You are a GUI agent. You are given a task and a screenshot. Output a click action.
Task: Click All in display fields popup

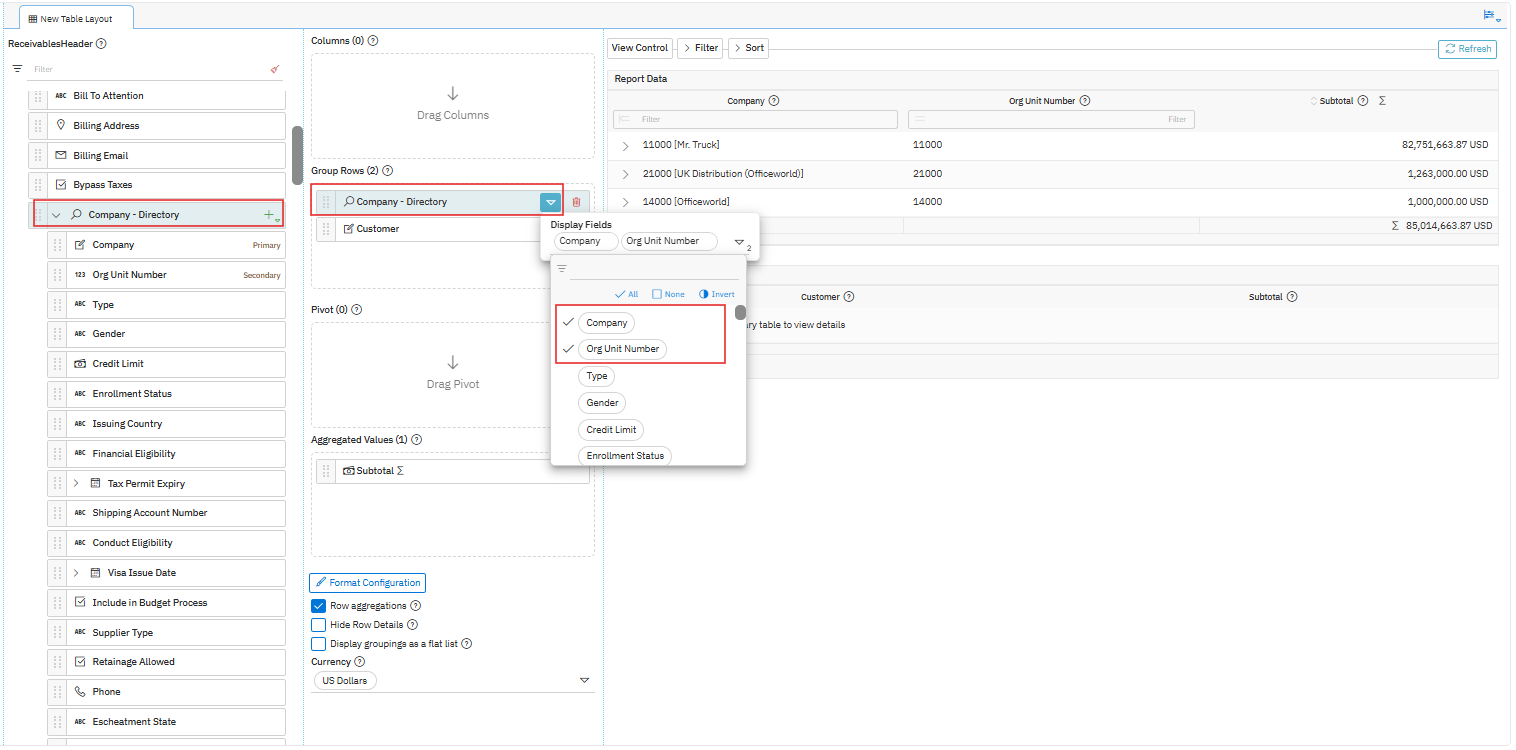click(626, 295)
